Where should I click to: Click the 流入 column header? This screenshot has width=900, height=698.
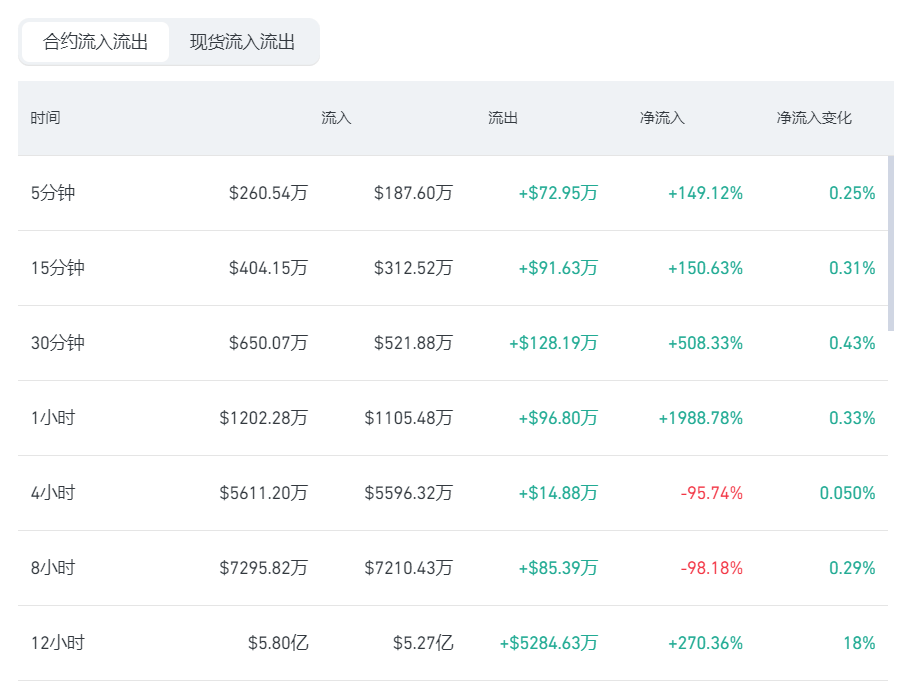(336, 118)
